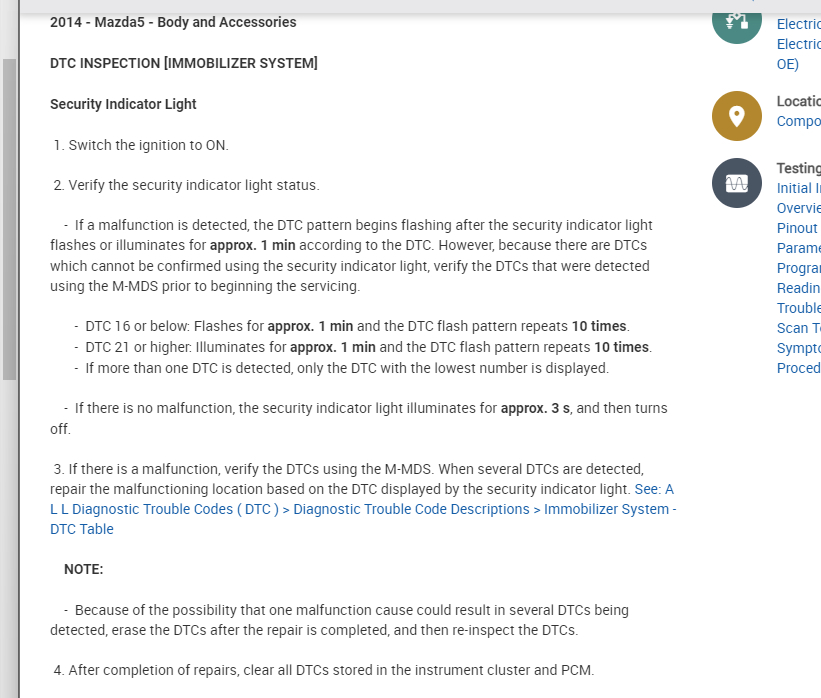Click the Testing section heading

[x=798, y=168]
